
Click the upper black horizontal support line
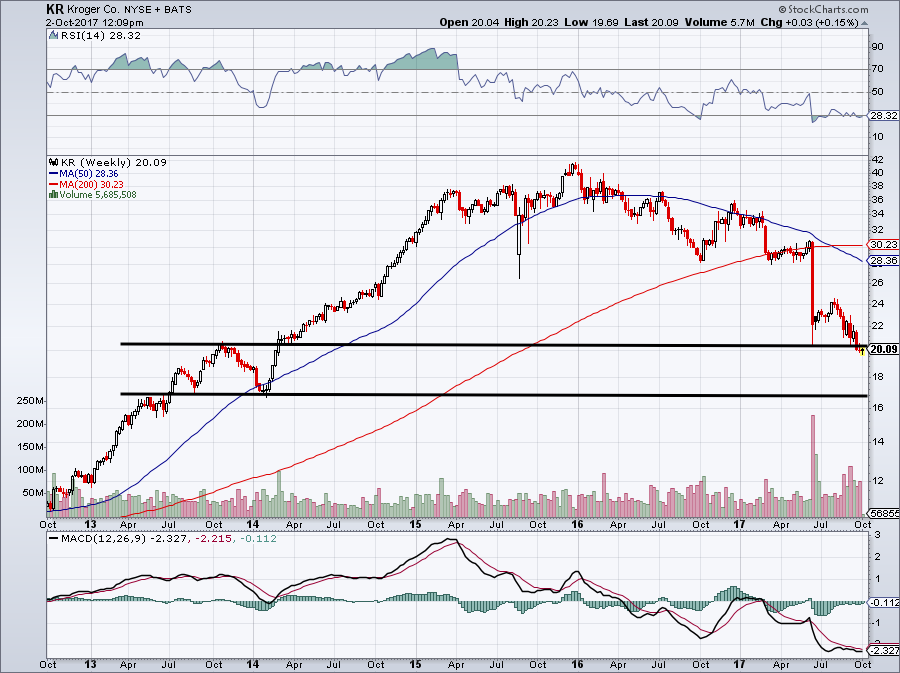494,345
